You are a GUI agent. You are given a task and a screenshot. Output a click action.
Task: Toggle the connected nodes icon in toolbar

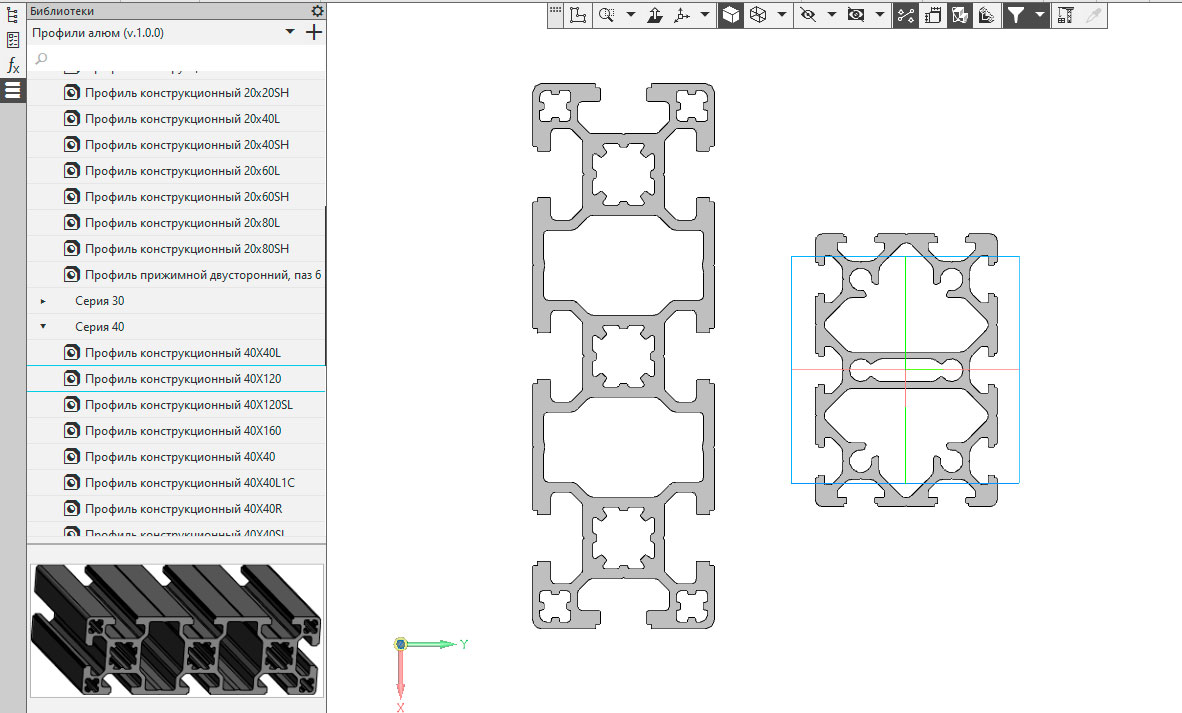[906, 15]
